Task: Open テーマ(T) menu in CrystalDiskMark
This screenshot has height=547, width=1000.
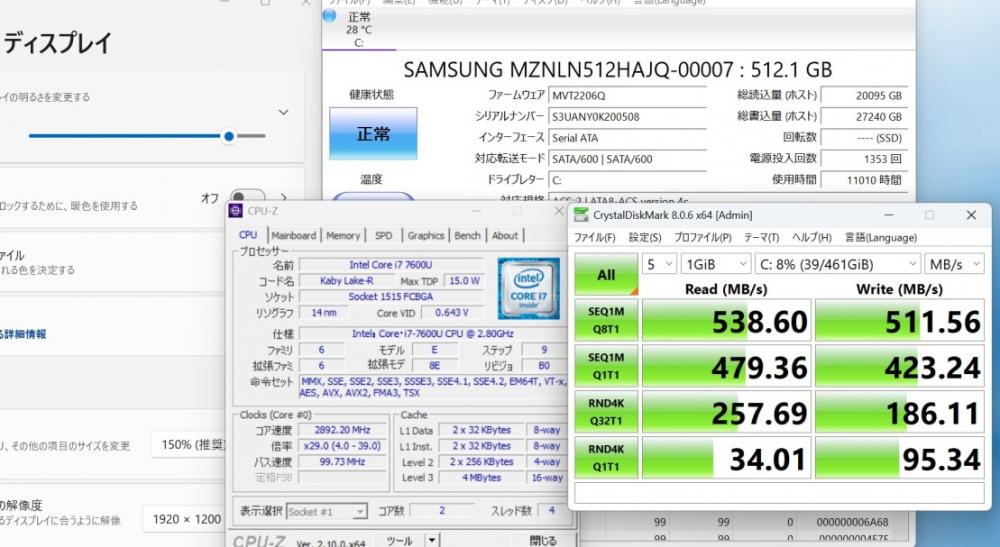Action: point(761,237)
